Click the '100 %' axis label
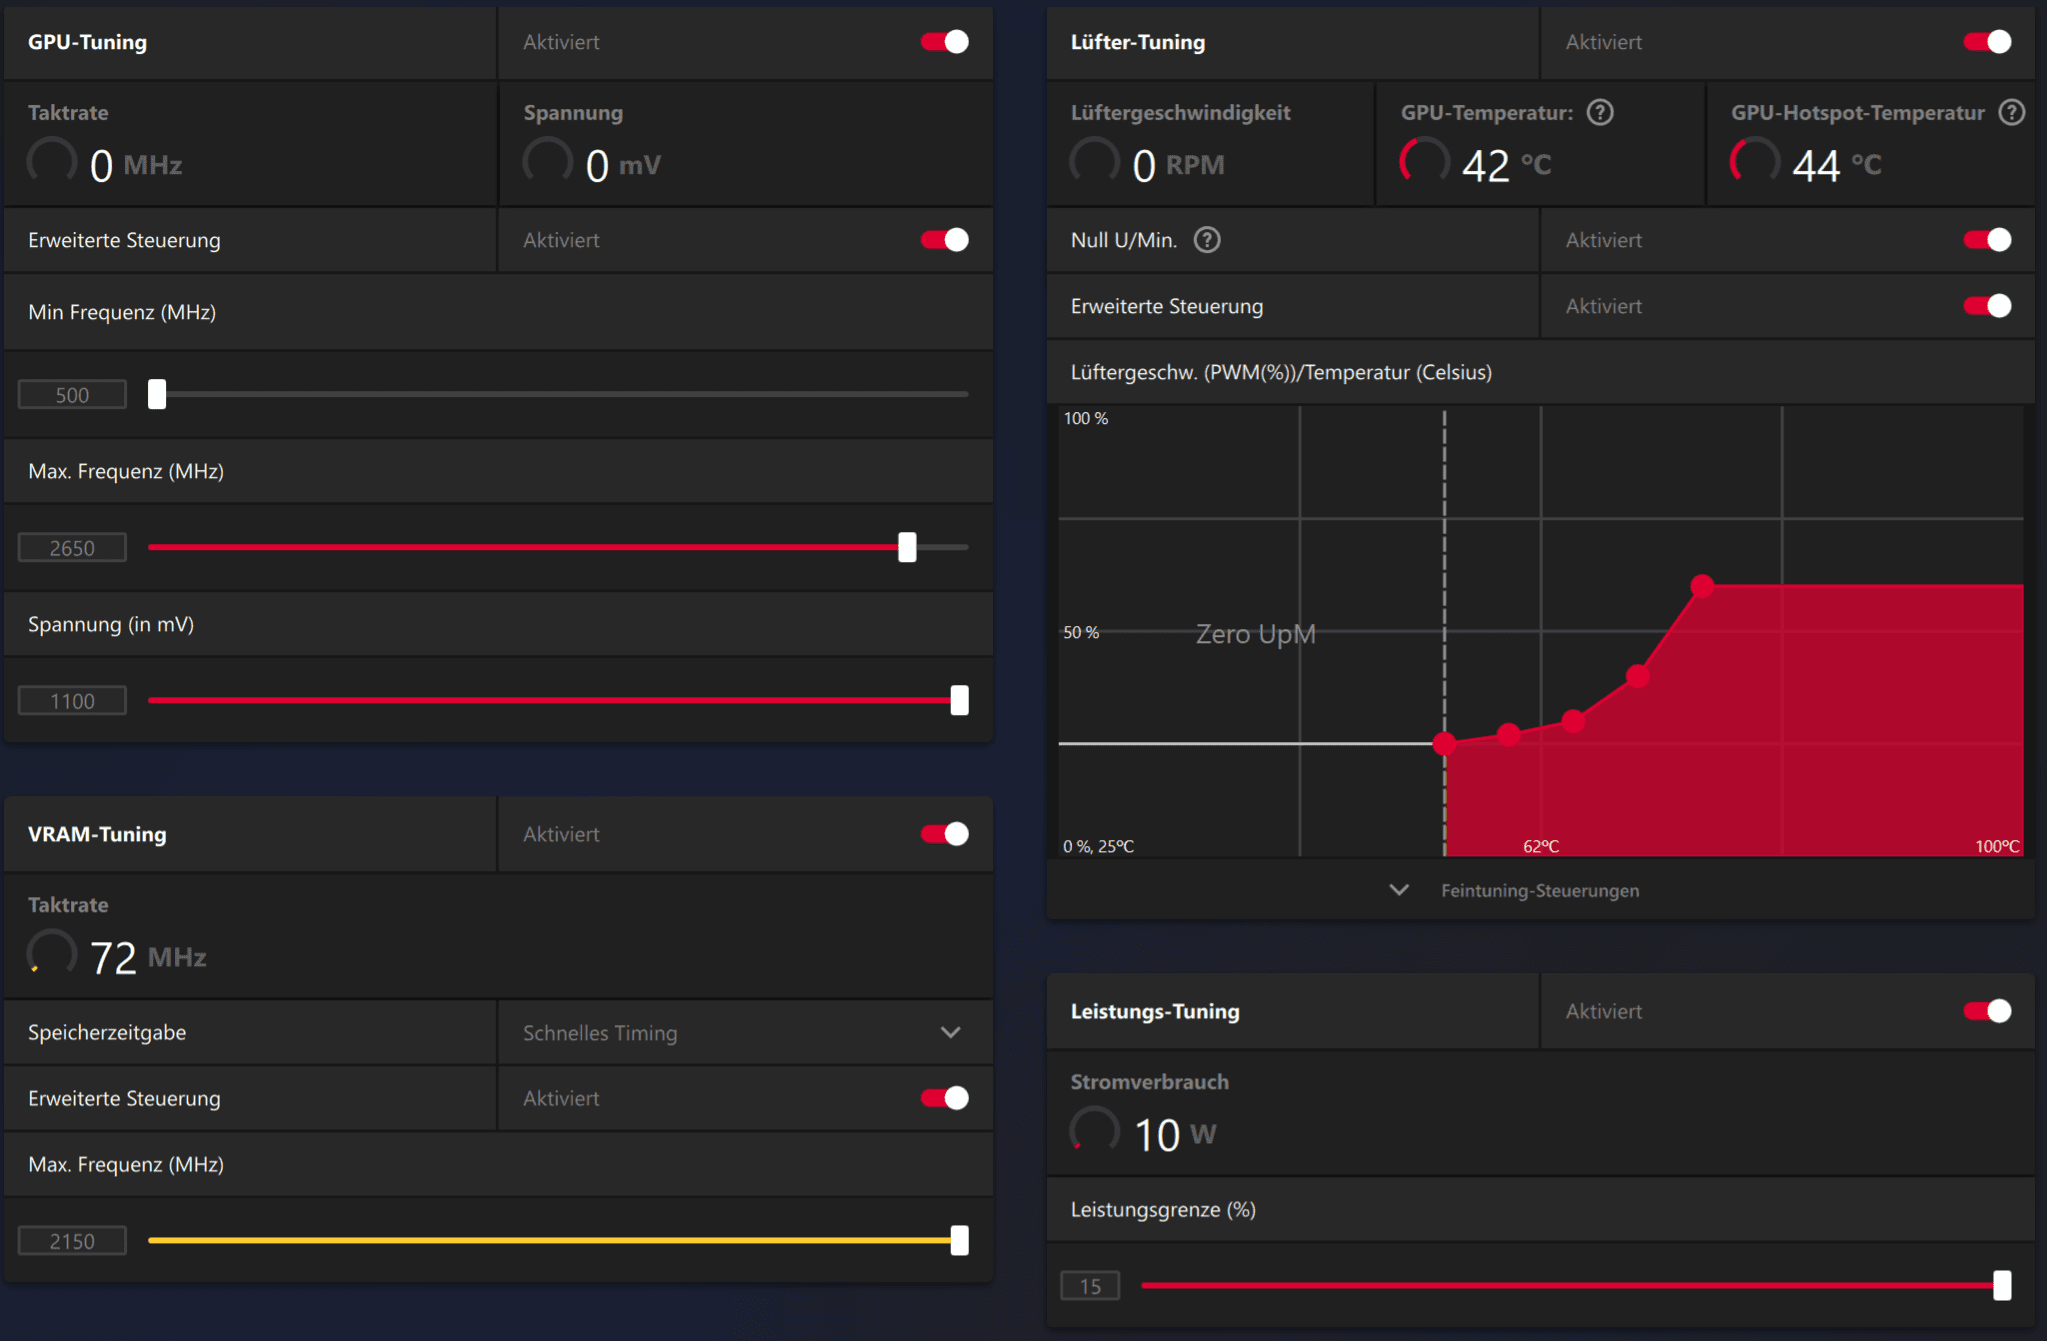The image size is (2047, 1341). 1086,418
